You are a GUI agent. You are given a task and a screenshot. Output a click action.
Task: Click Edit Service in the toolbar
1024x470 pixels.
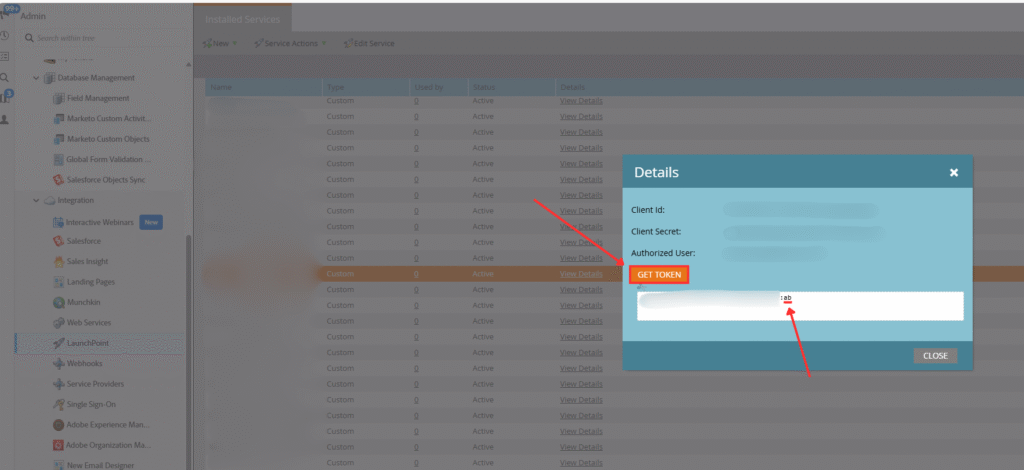(x=369, y=44)
